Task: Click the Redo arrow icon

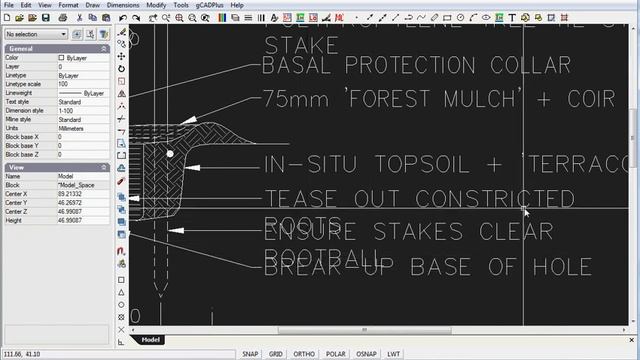Action: [136, 18]
